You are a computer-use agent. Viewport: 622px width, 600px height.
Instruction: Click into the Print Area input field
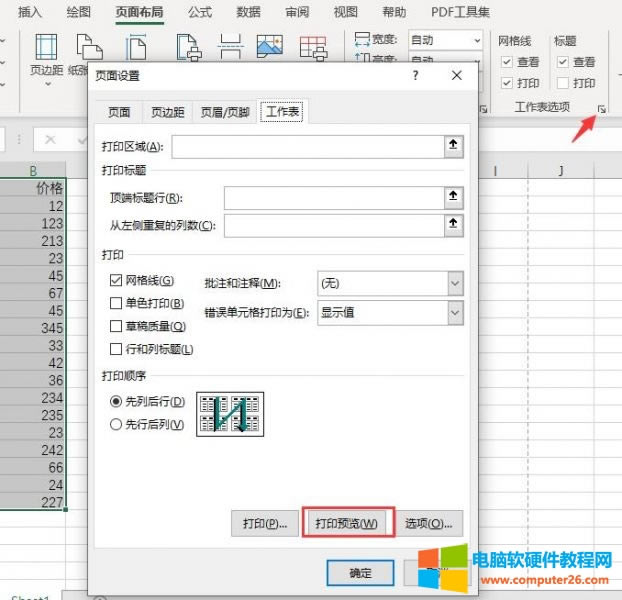tap(307, 147)
